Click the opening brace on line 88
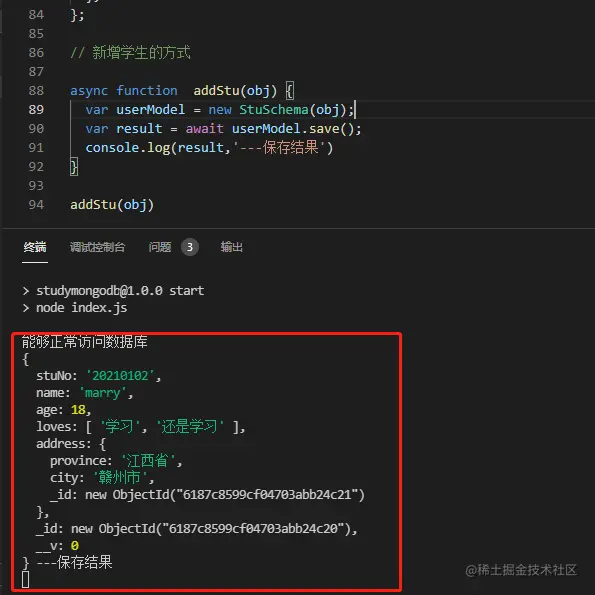595x595 pixels. click(x=290, y=91)
